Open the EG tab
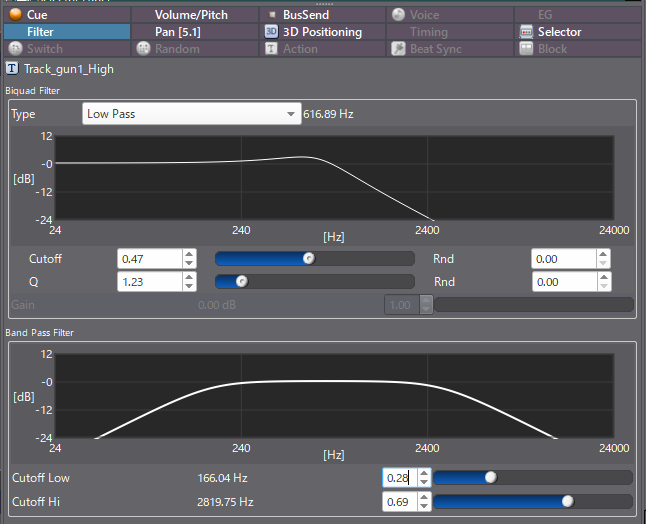The height and width of the screenshot is (524, 646). (x=578, y=15)
